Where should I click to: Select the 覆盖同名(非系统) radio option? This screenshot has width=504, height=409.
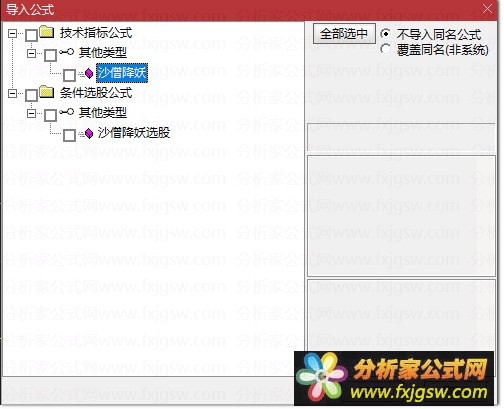(x=385, y=49)
